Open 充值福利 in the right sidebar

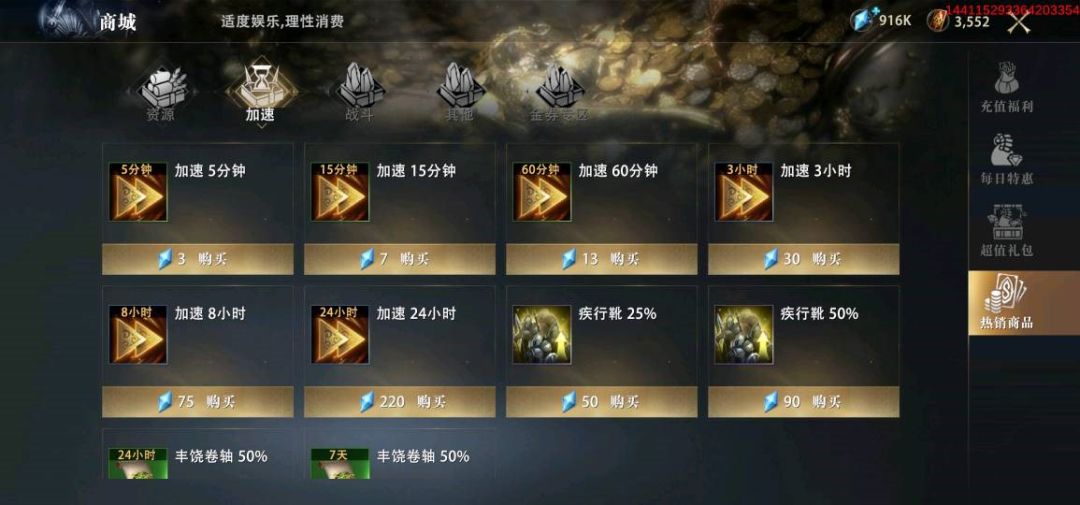[1006, 87]
